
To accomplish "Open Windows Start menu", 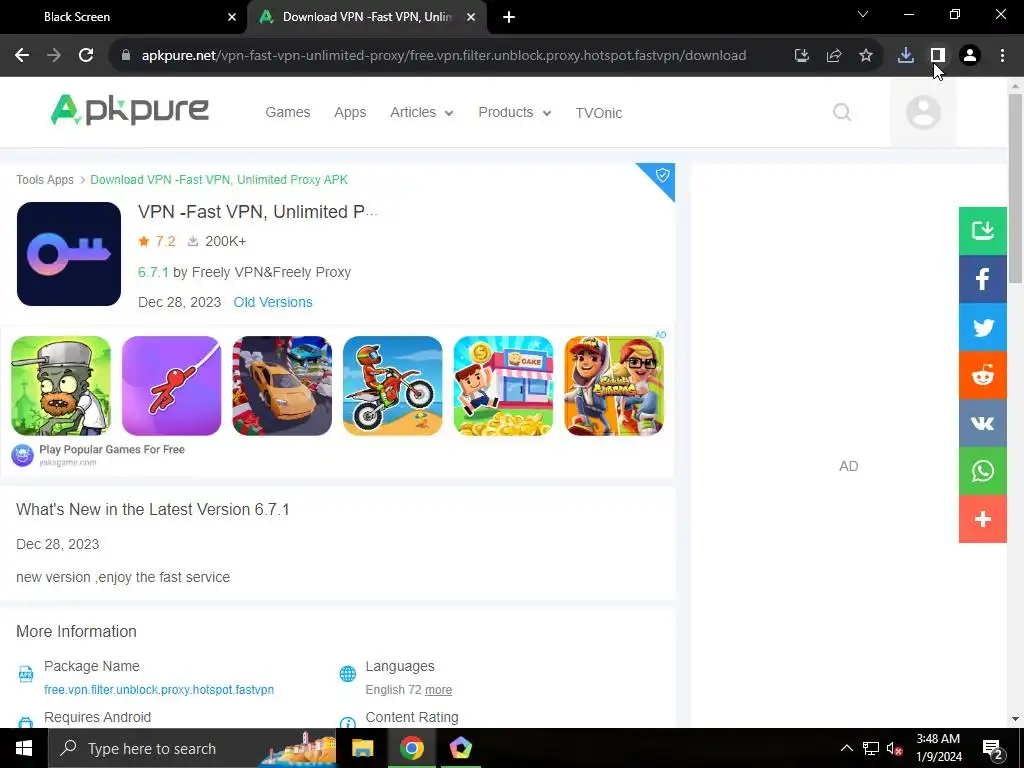I will pos(24,748).
